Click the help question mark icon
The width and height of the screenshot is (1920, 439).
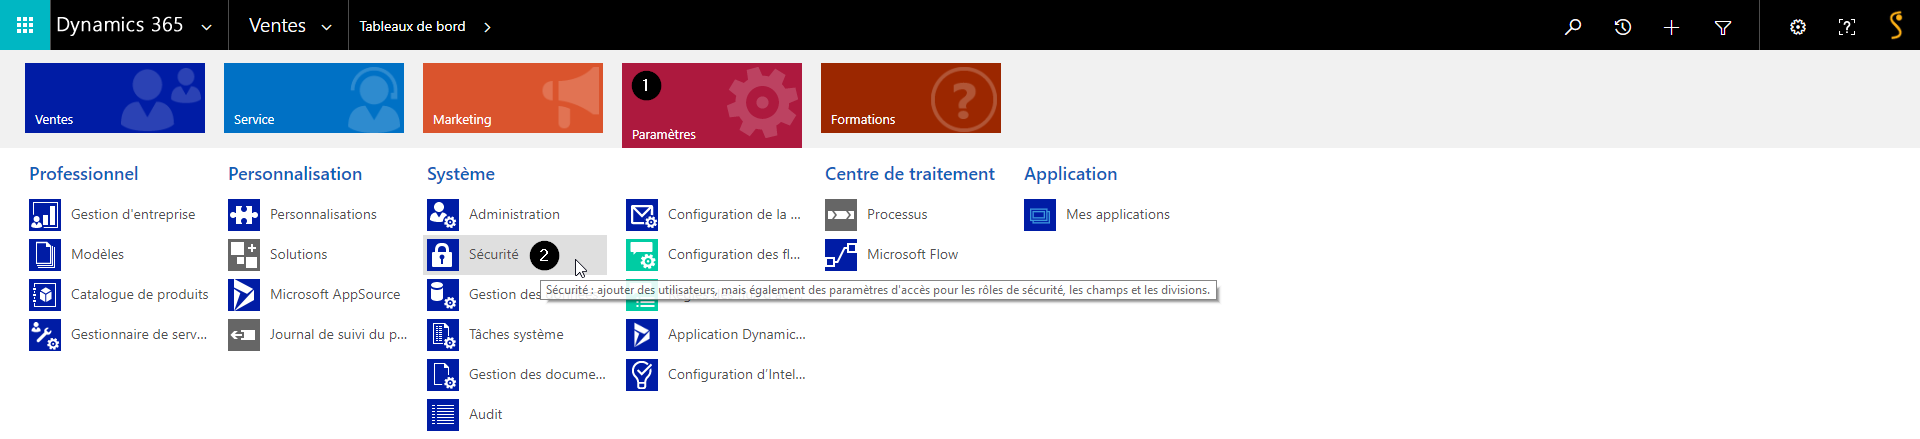(x=1847, y=27)
